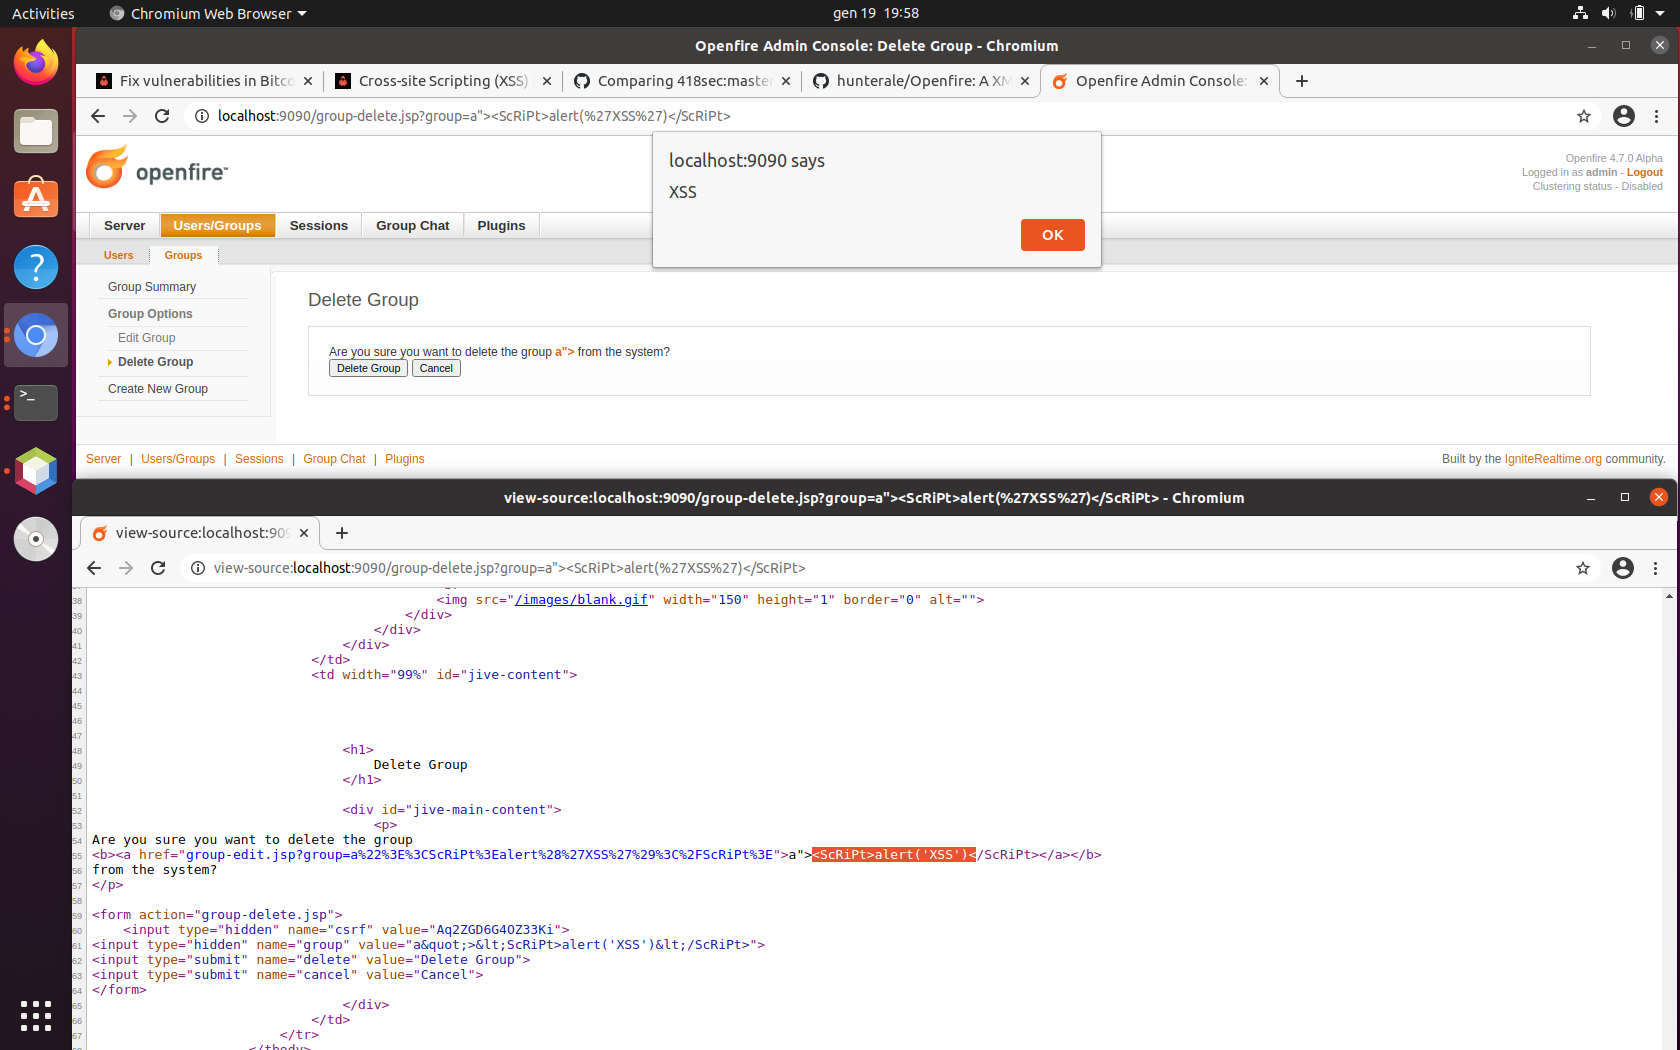The width and height of the screenshot is (1680, 1050).
Task: Click the Openfire logo
Action: (x=157, y=169)
